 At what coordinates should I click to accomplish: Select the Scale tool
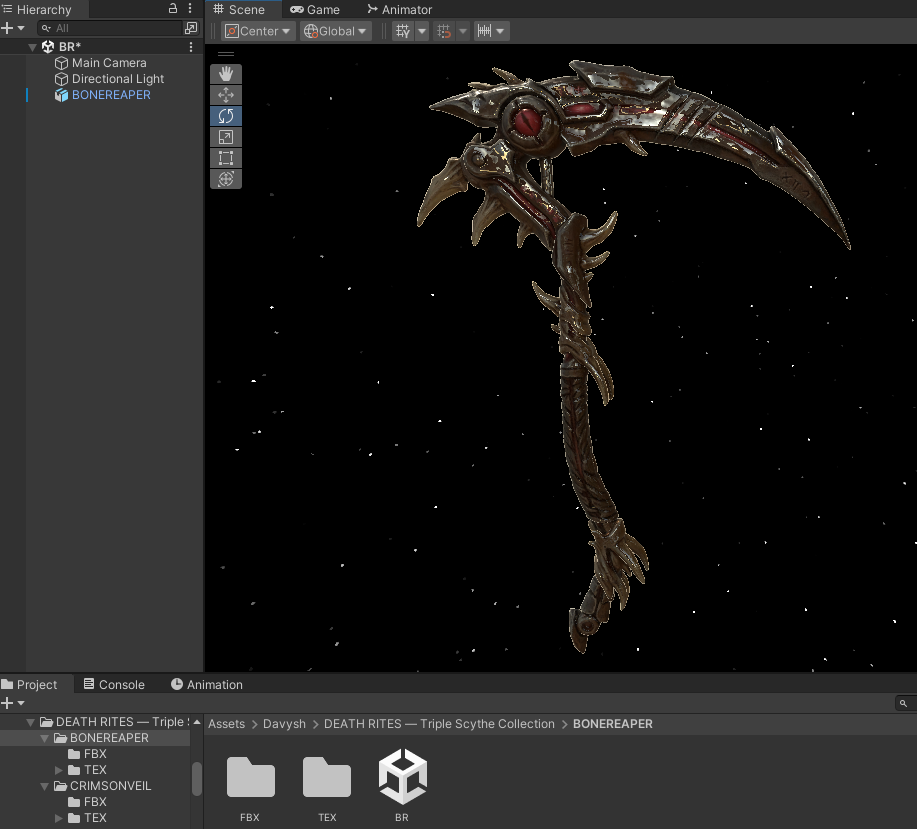coord(226,137)
